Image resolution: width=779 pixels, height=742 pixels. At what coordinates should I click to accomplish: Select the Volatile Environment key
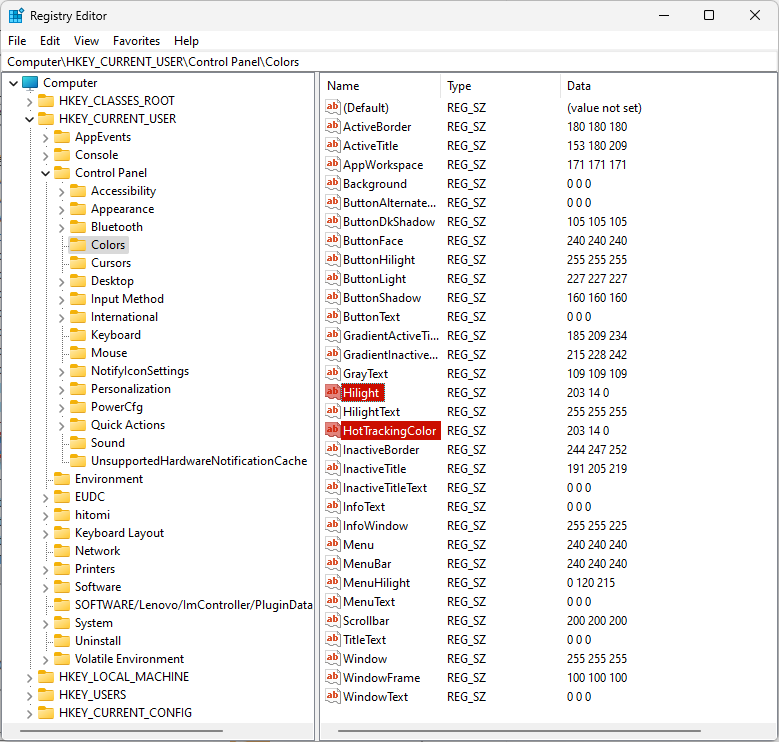coord(129,659)
